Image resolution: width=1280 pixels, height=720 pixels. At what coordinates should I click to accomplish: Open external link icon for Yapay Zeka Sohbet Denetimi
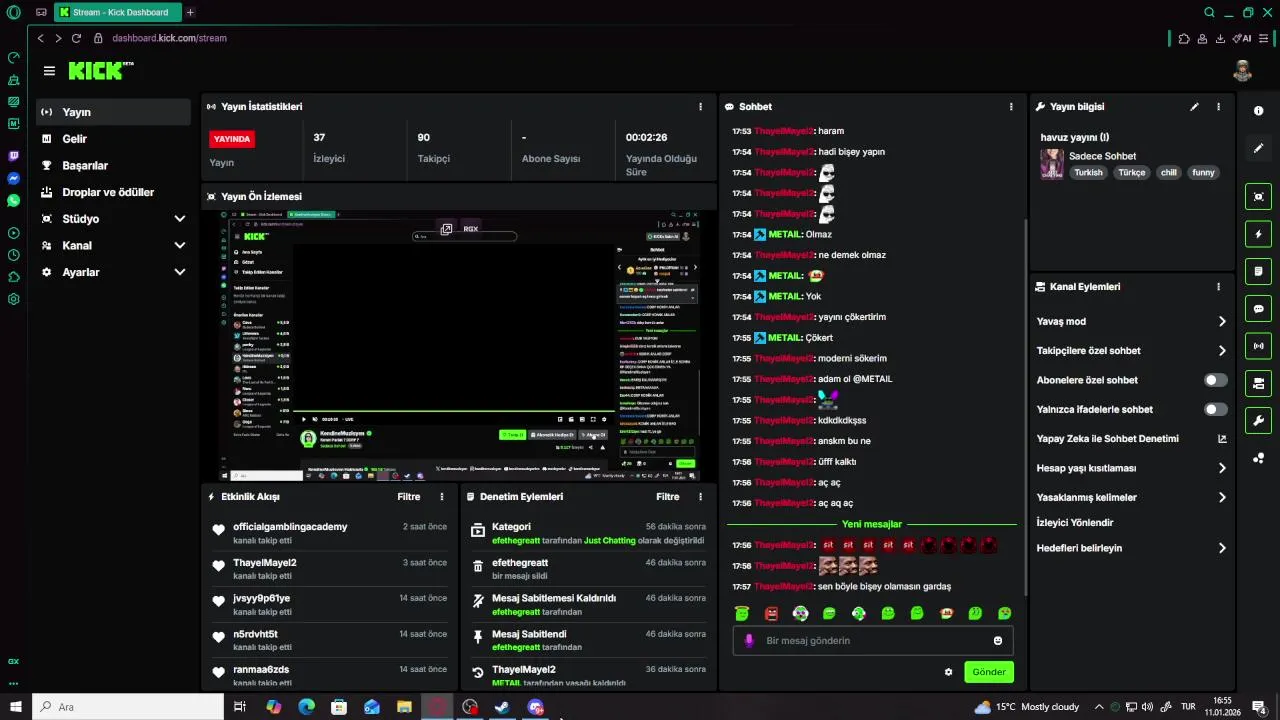coord(1221,439)
